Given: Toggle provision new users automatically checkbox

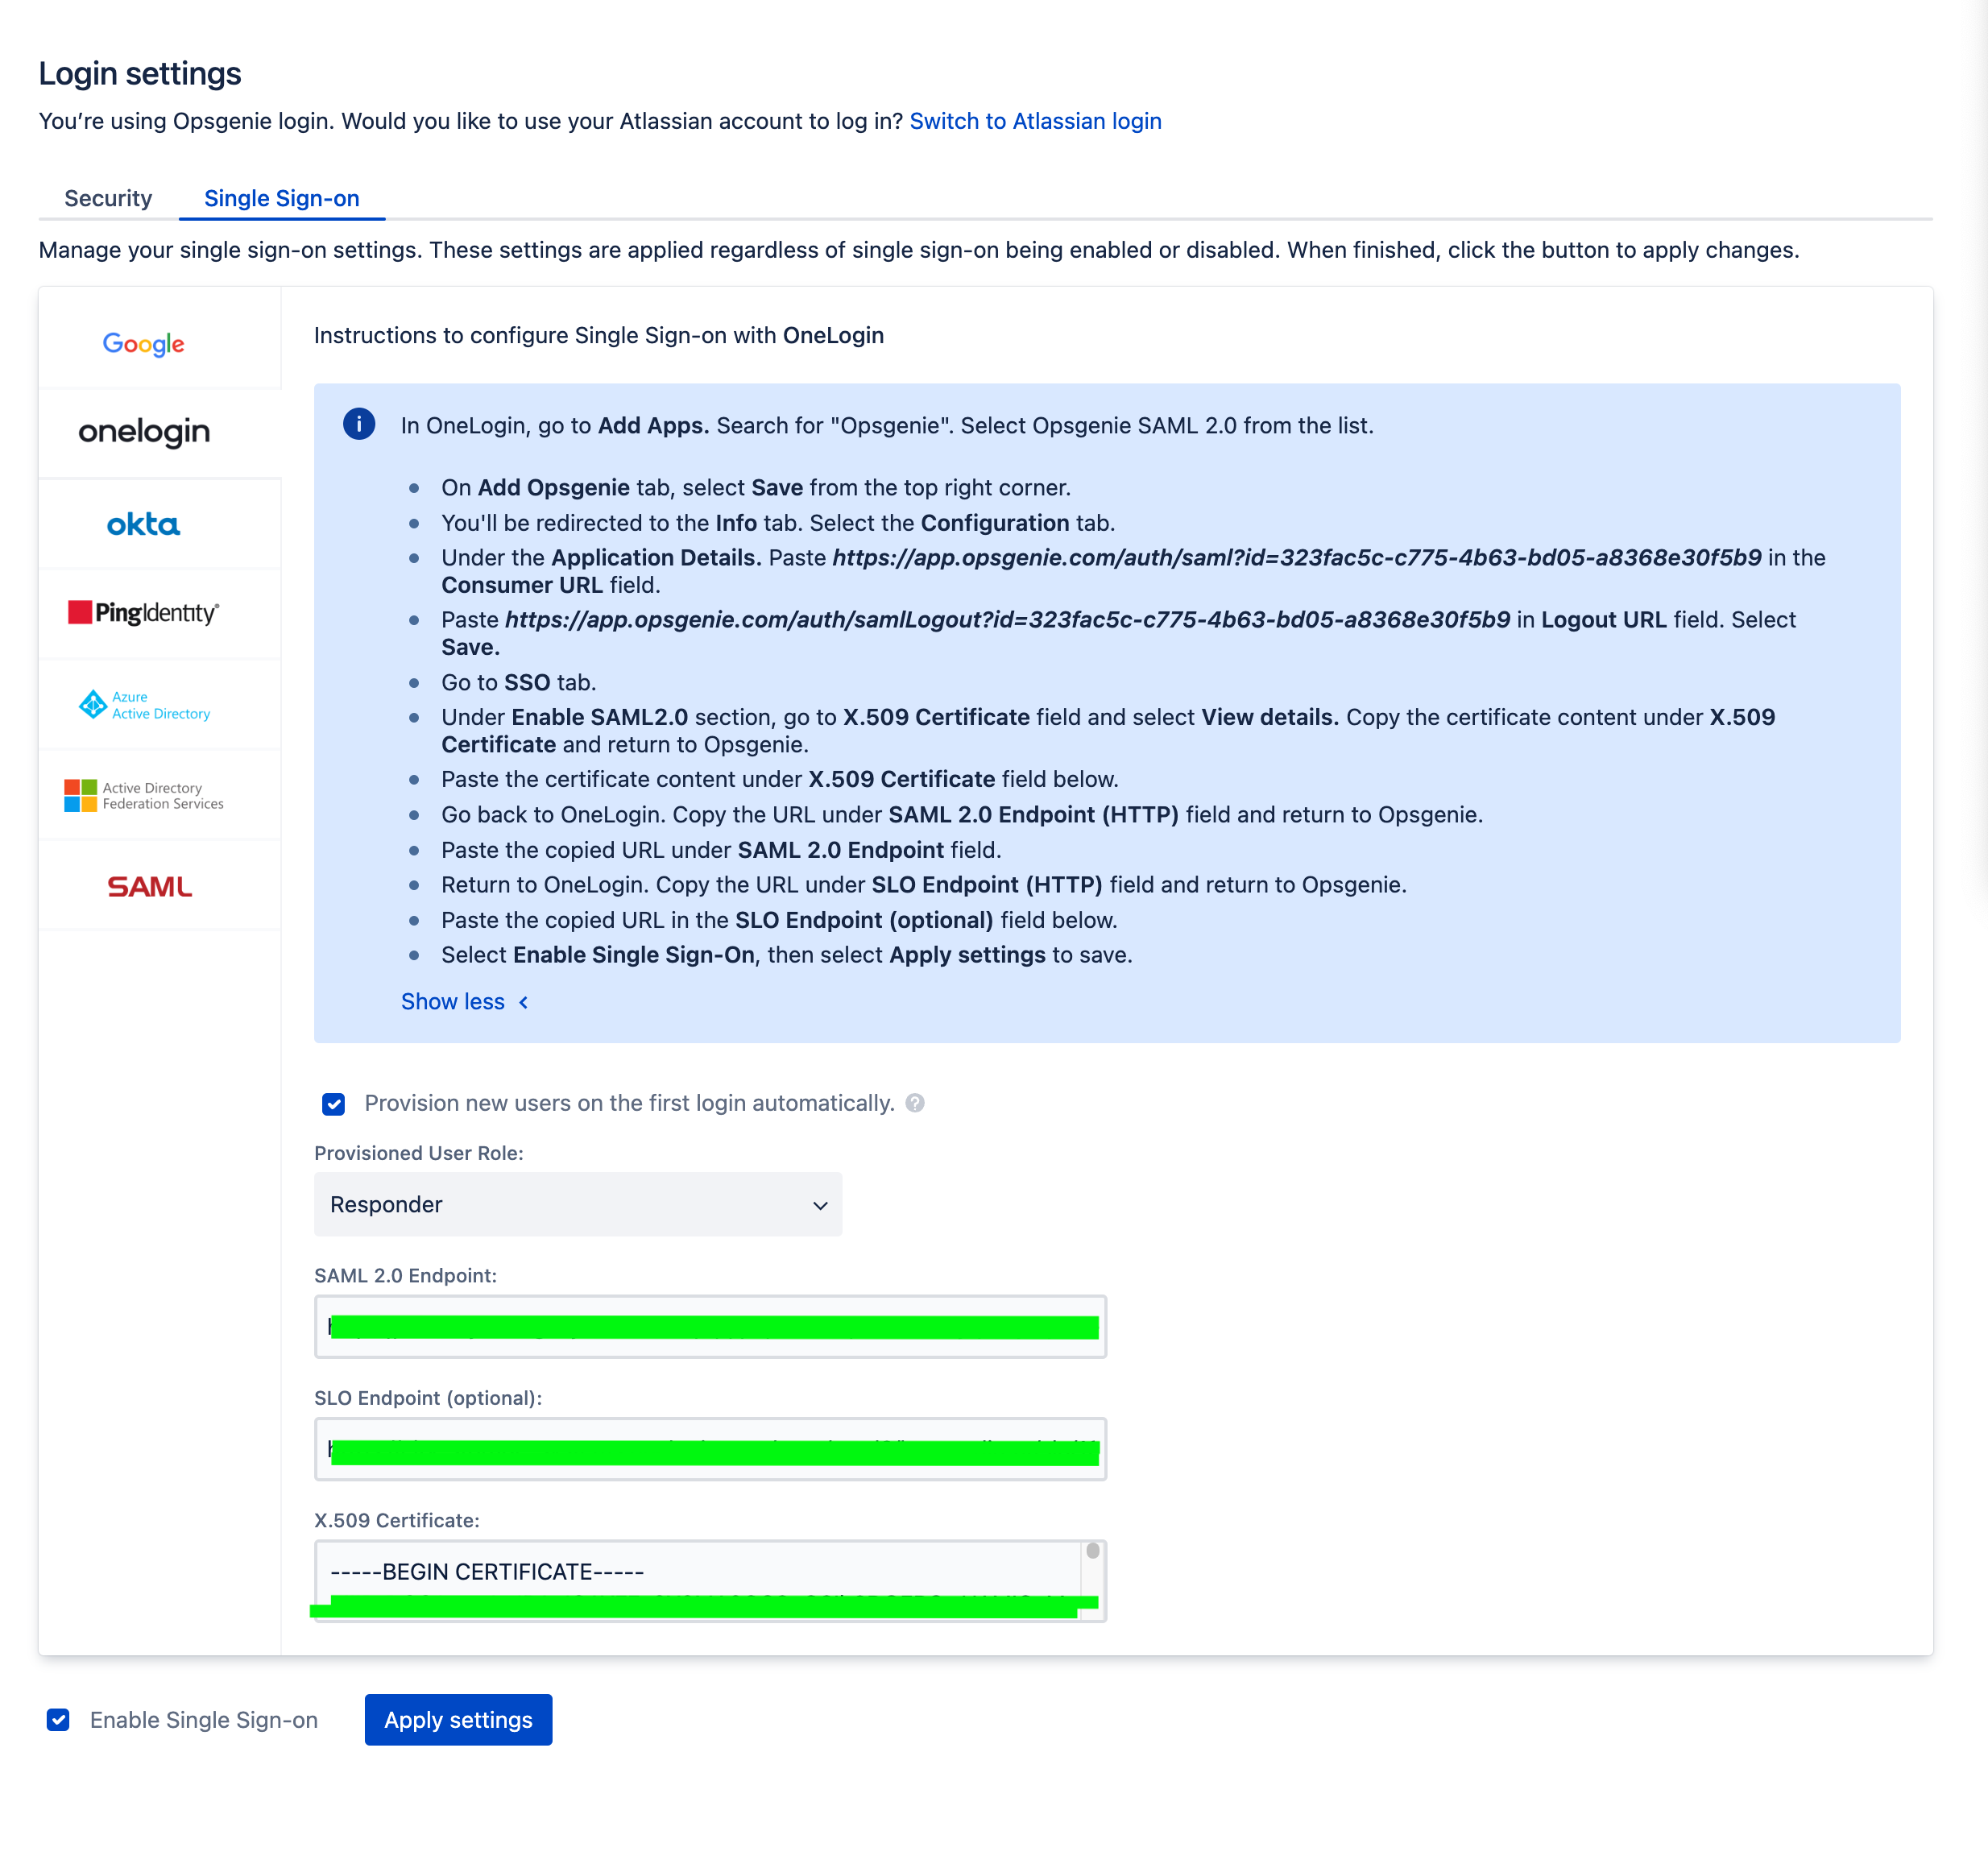Looking at the screenshot, I should [x=334, y=1104].
